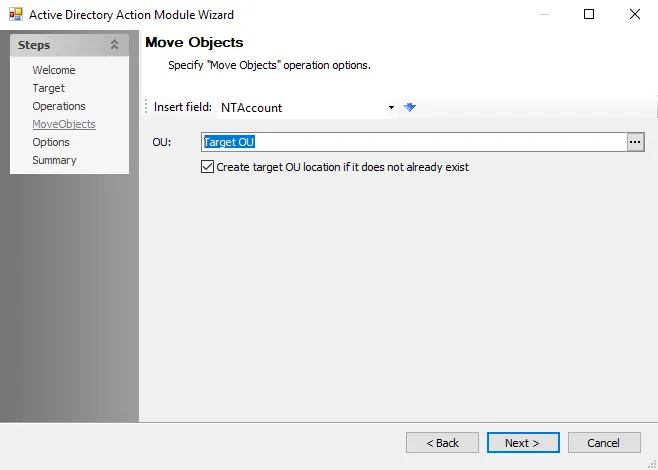The width and height of the screenshot is (658, 470).
Task: Close the wizard window
Action: [635, 14]
